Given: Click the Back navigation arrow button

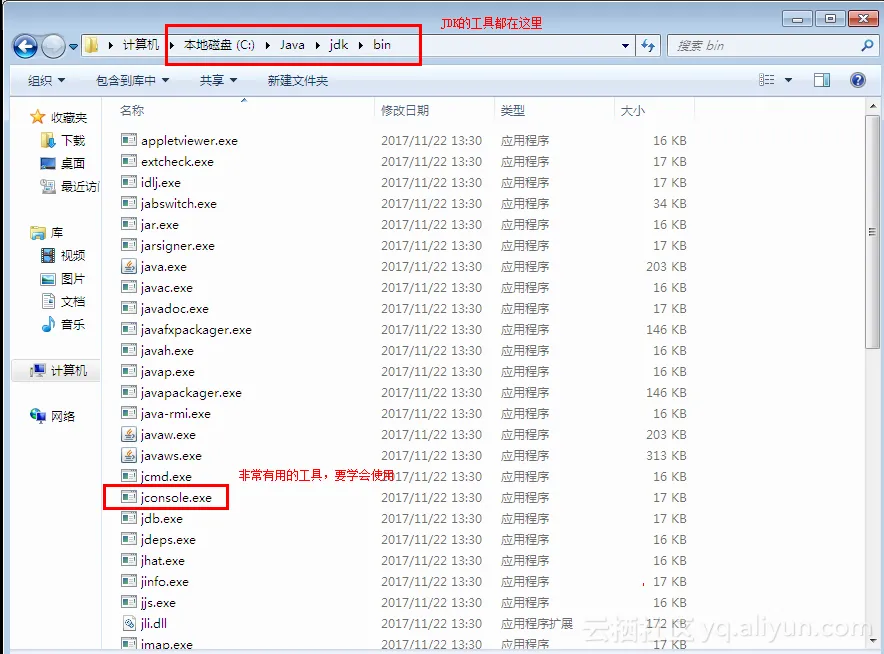Looking at the screenshot, I should [x=25, y=46].
